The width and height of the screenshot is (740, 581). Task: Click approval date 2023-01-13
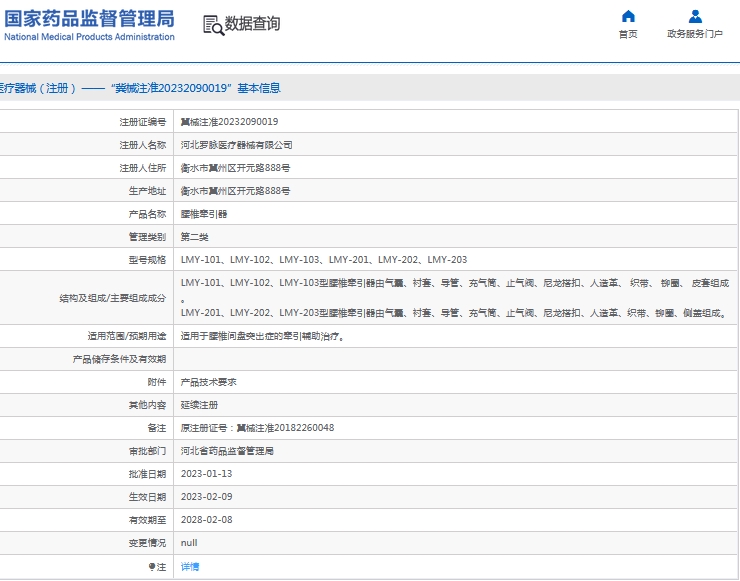pos(206,473)
